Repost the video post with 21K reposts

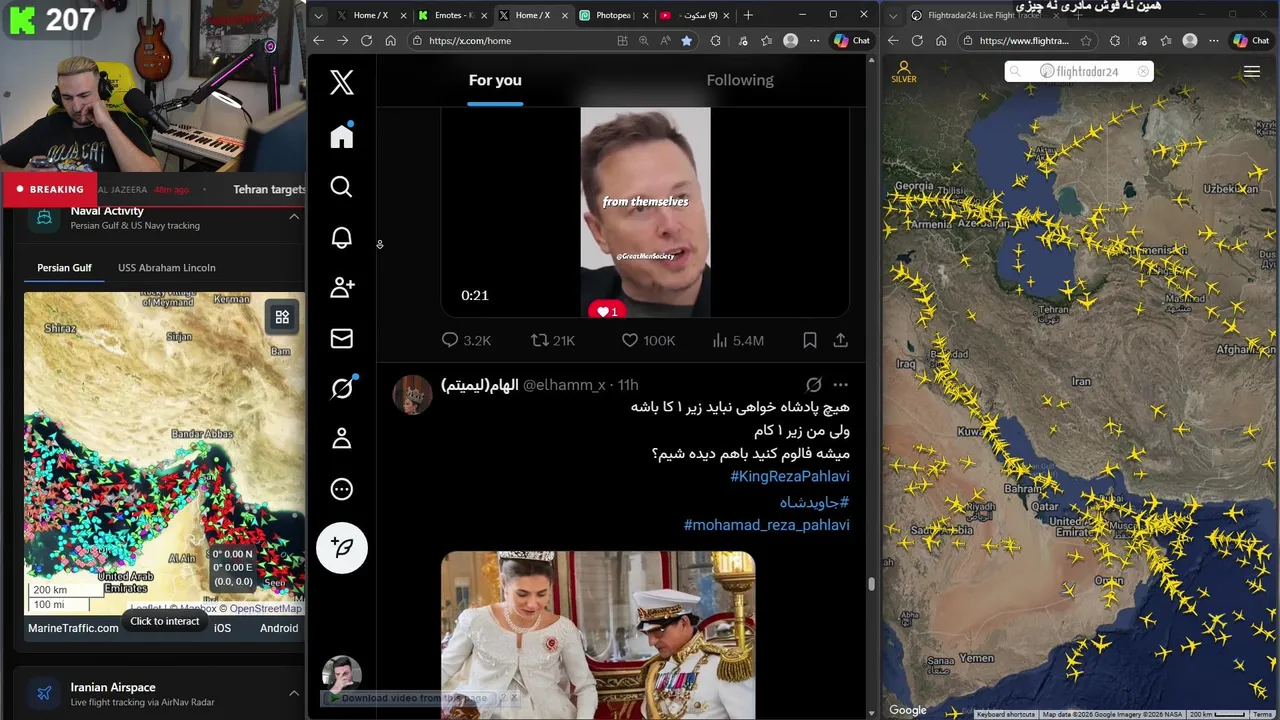pos(553,341)
